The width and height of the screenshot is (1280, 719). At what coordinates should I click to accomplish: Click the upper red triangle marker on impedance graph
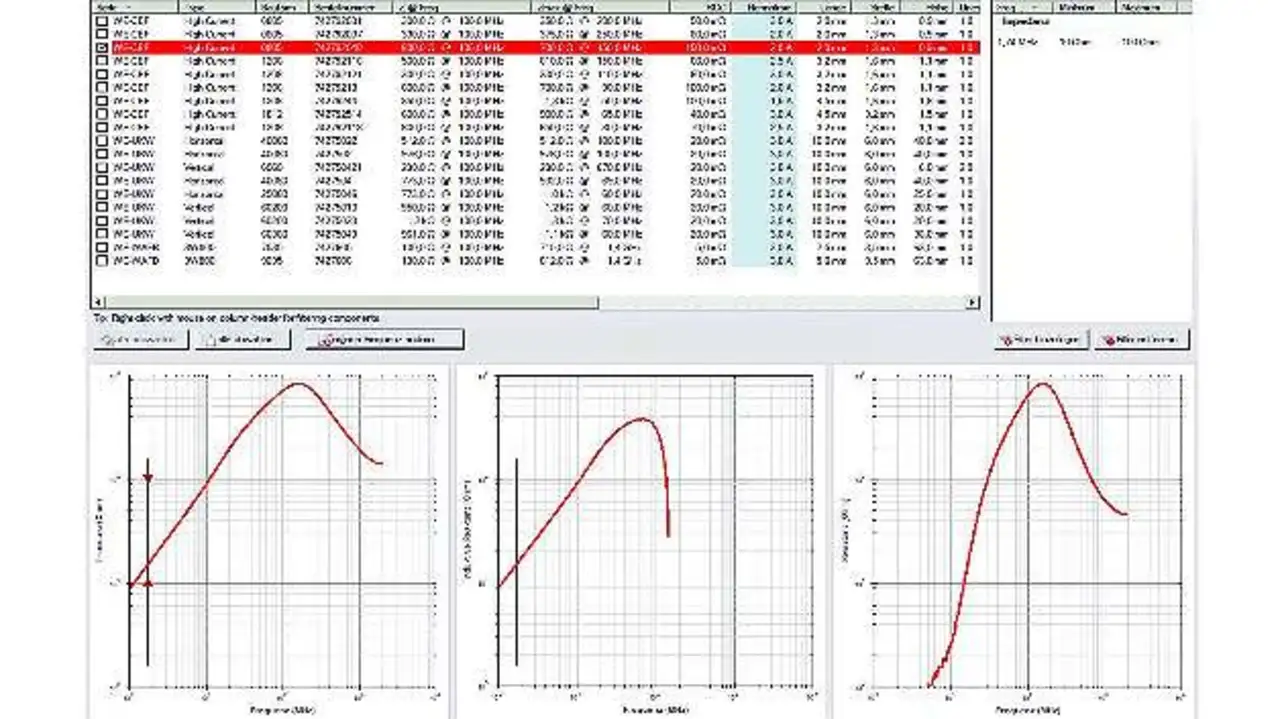coord(148,479)
